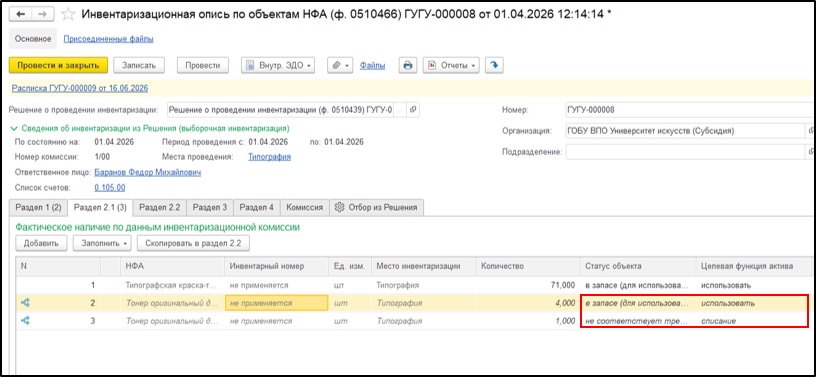816x377 pixels.
Task: Click the Ед. изм. column header
Action: click(x=350, y=266)
